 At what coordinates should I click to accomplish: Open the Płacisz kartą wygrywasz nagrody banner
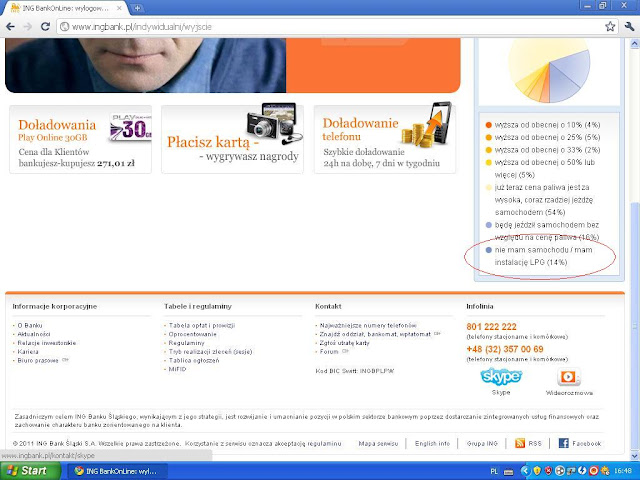(x=232, y=139)
